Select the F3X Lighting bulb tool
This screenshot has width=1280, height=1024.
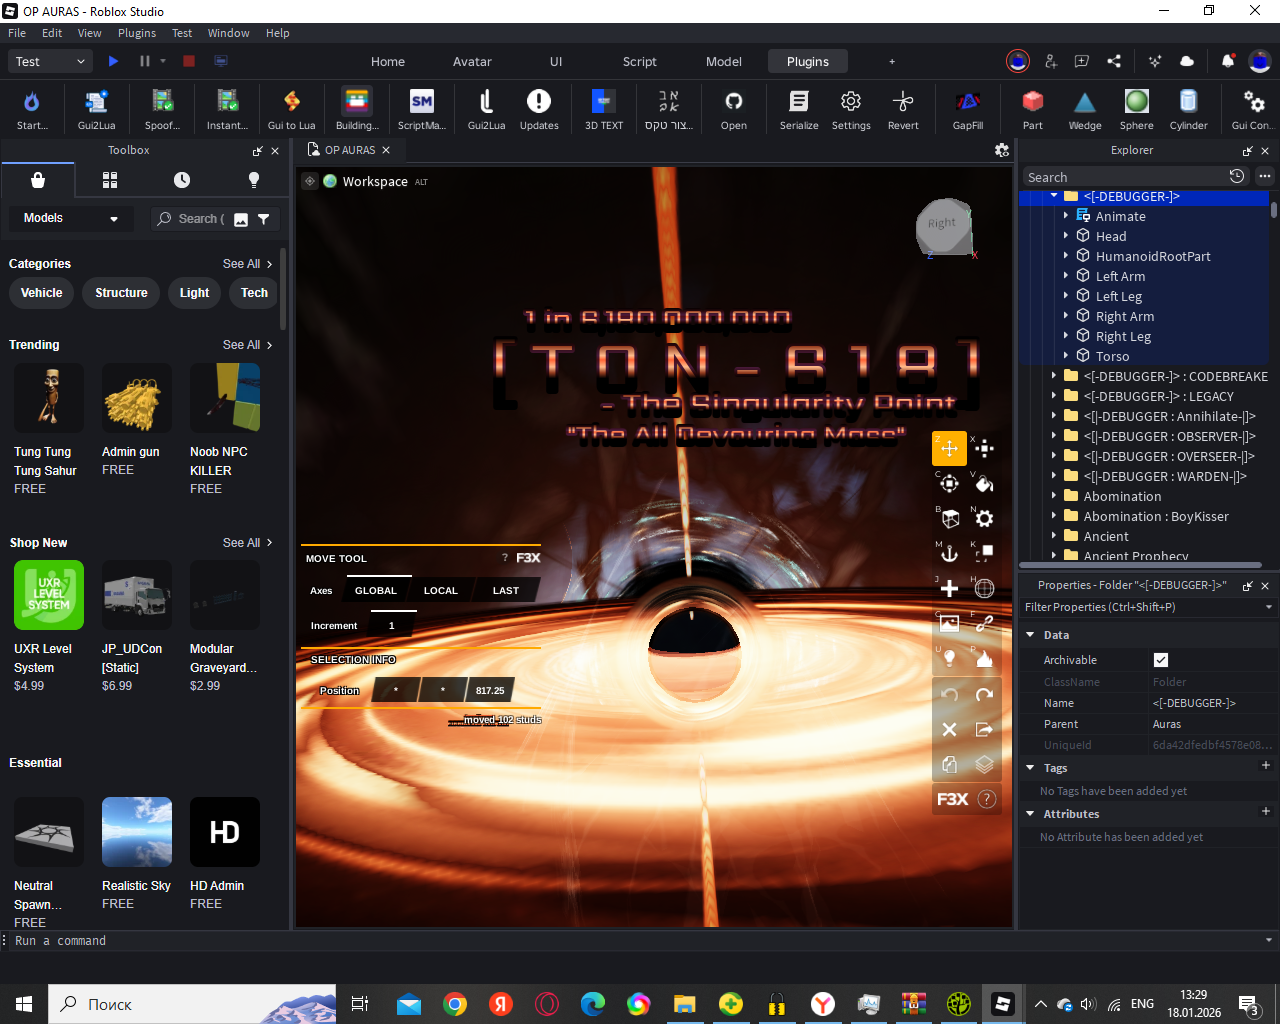(x=949, y=658)
